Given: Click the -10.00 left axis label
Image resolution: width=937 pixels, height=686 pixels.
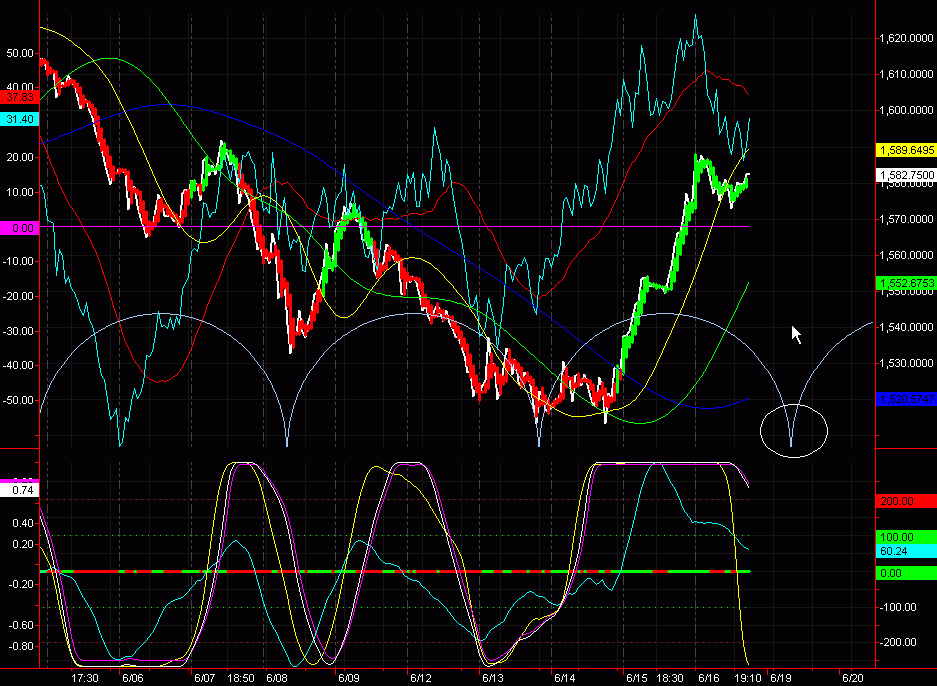Looking at the screenshot, I should coord(18,261).
